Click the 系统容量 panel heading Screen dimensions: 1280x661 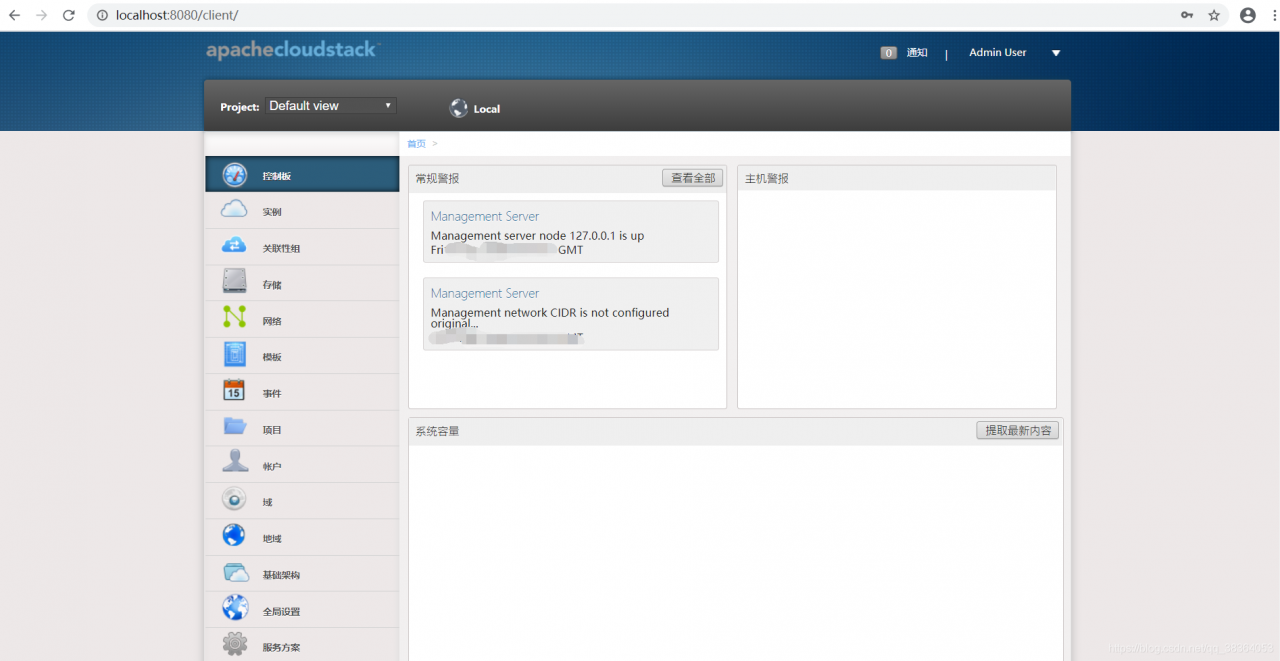click(x=437, y=431)
